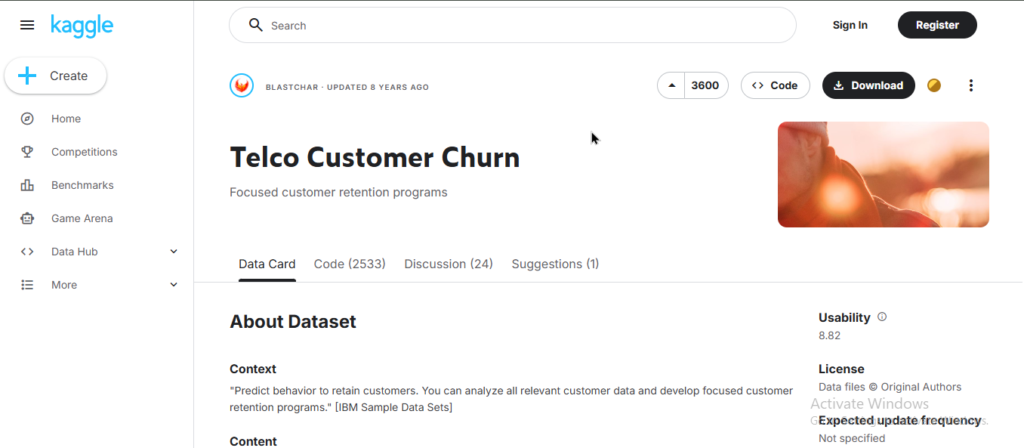Click the Kaggle logo
The height and width of the screenshot is (448, 1024).
83,24
